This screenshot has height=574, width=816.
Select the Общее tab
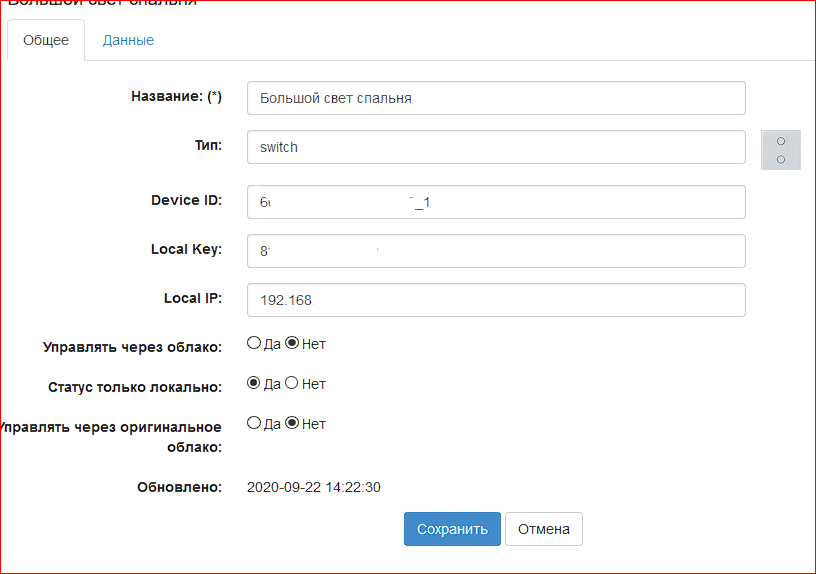46,41
